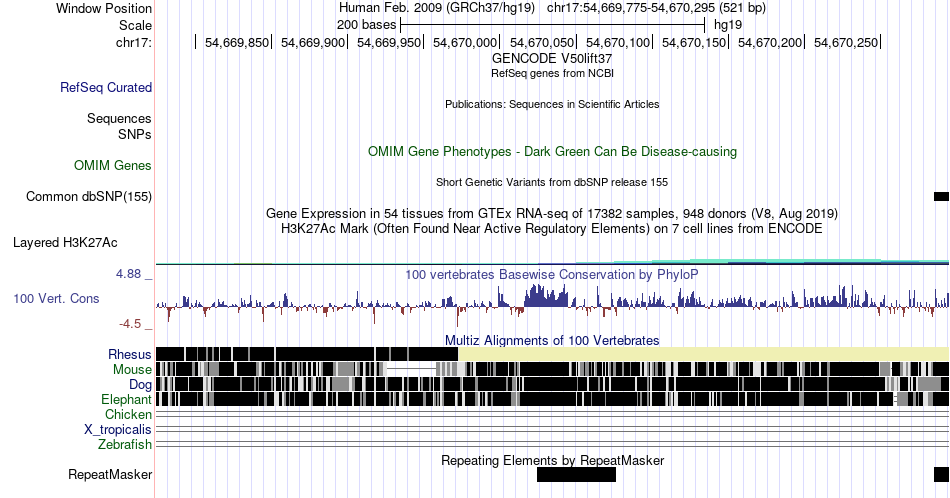Image resolution: width=950 pixels, height=498 pixels.
Task: Click the 100 Vert. Cons label
Action: tap(56, 298)
